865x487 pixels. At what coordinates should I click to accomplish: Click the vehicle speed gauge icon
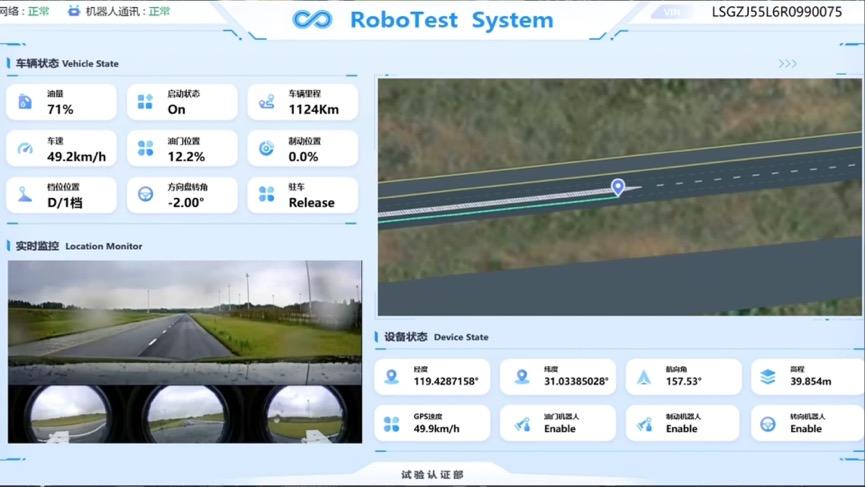pos(25,149)
